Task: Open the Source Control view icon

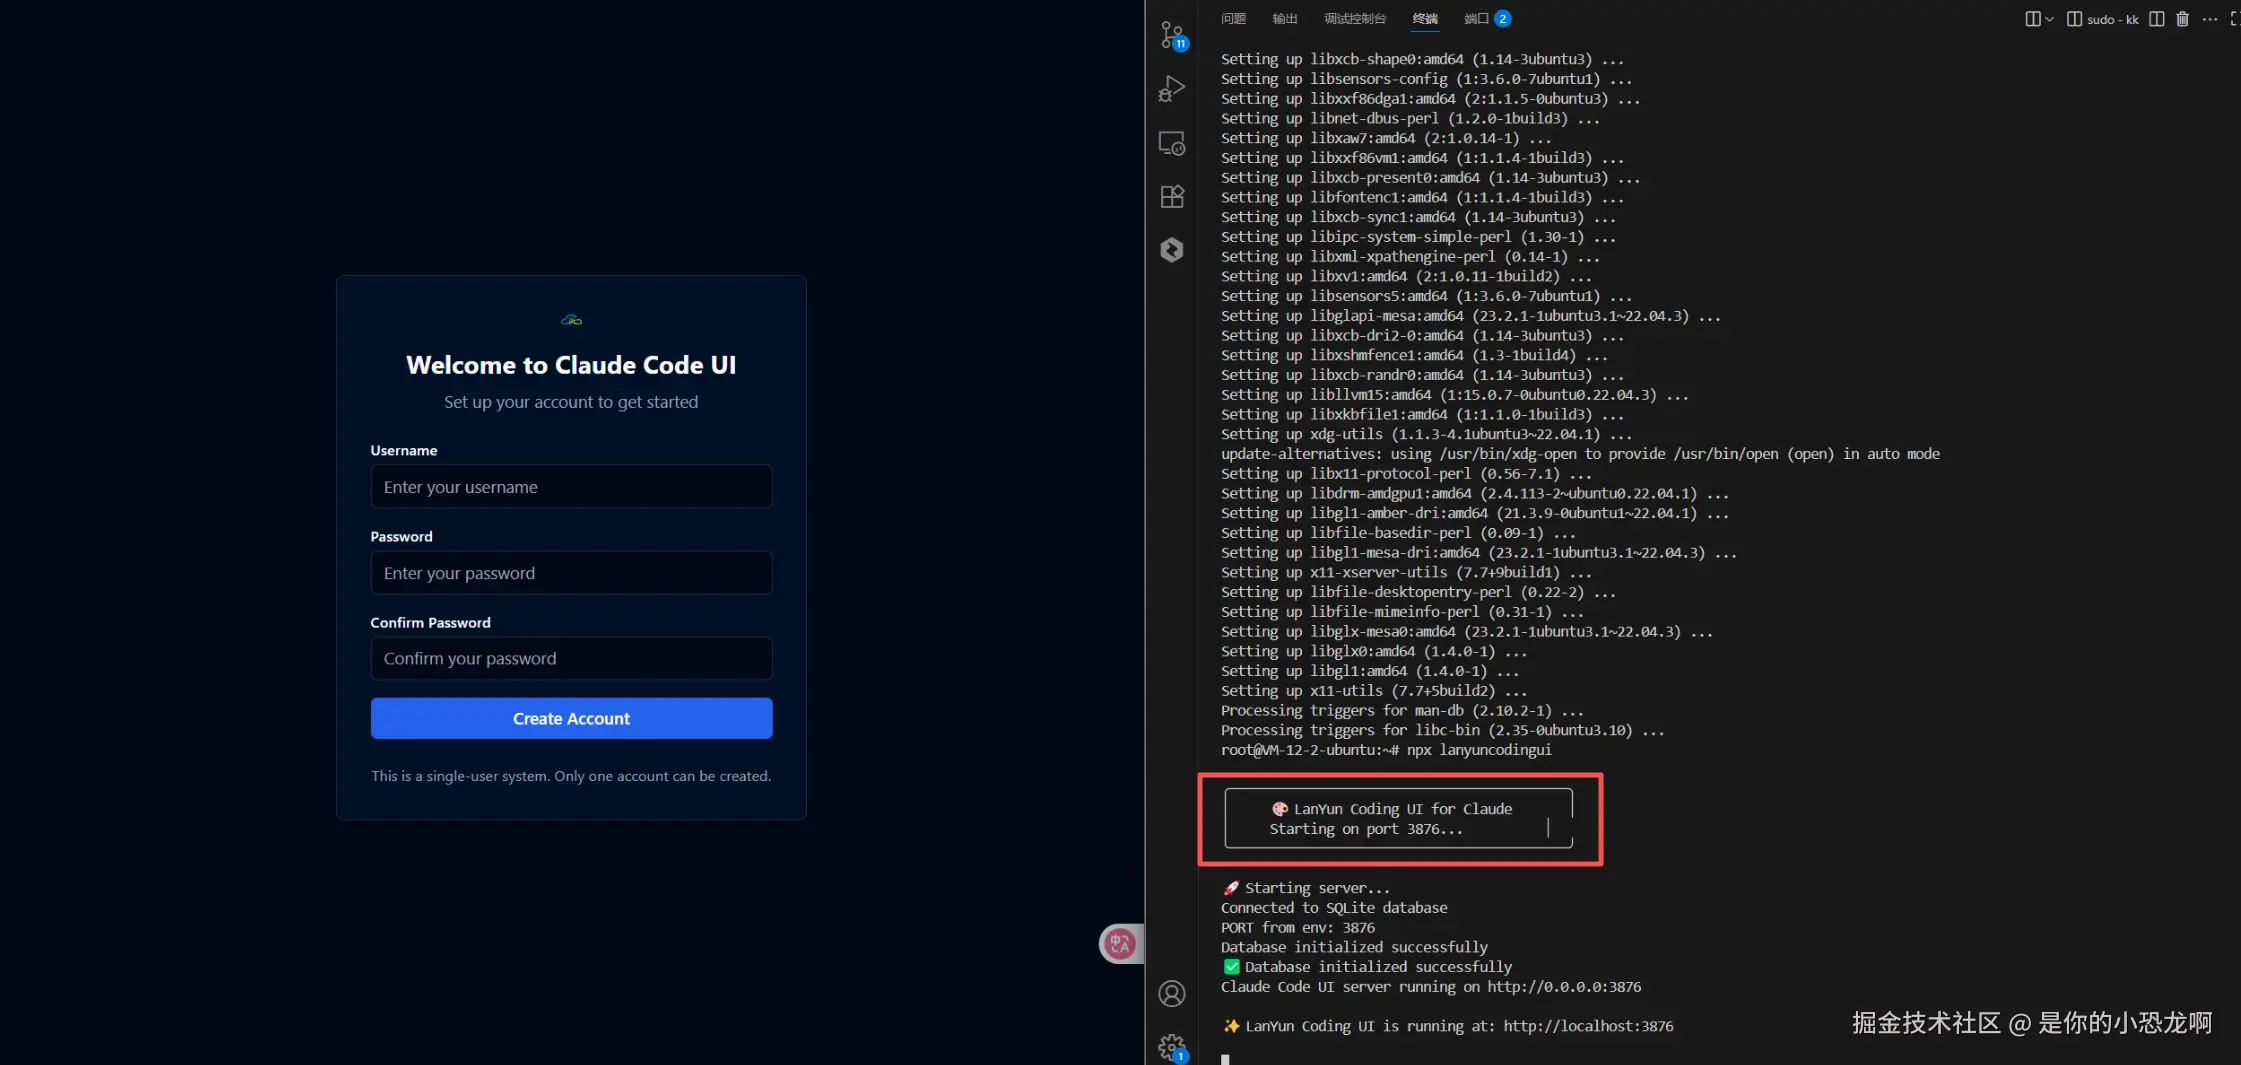Action: tap(1173, 35)
